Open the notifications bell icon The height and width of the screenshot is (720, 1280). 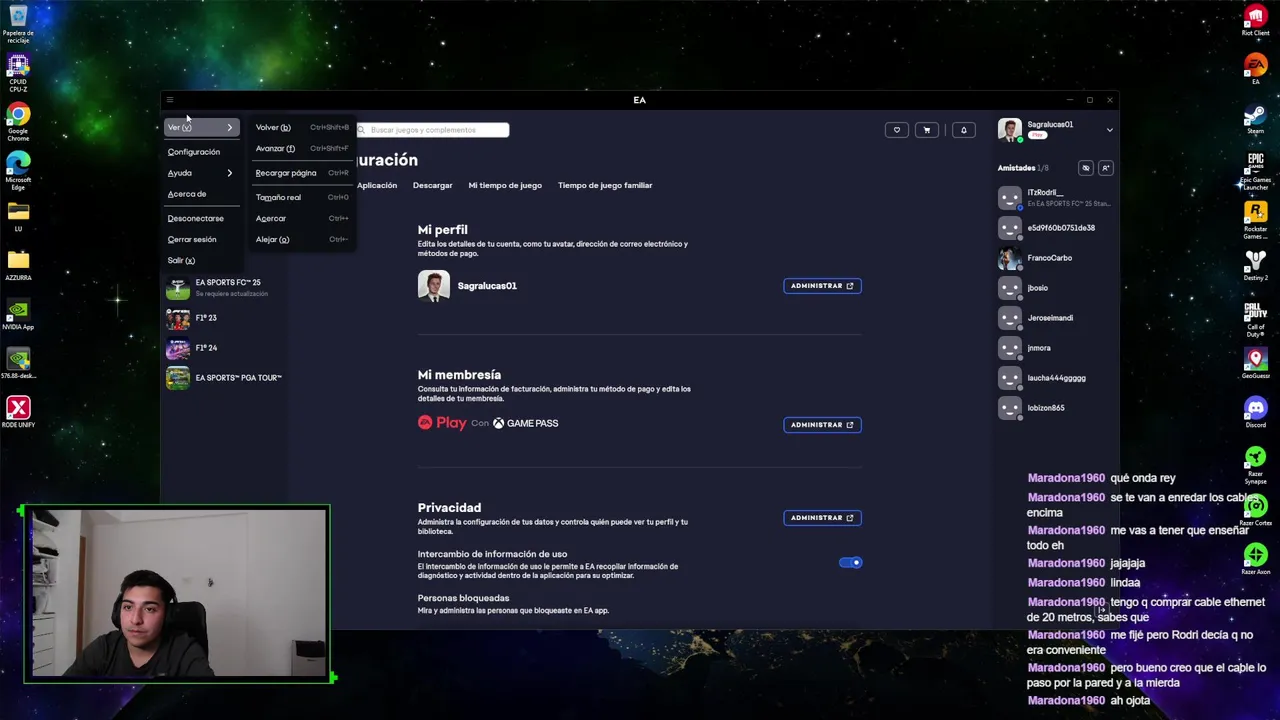click(964, 130)
